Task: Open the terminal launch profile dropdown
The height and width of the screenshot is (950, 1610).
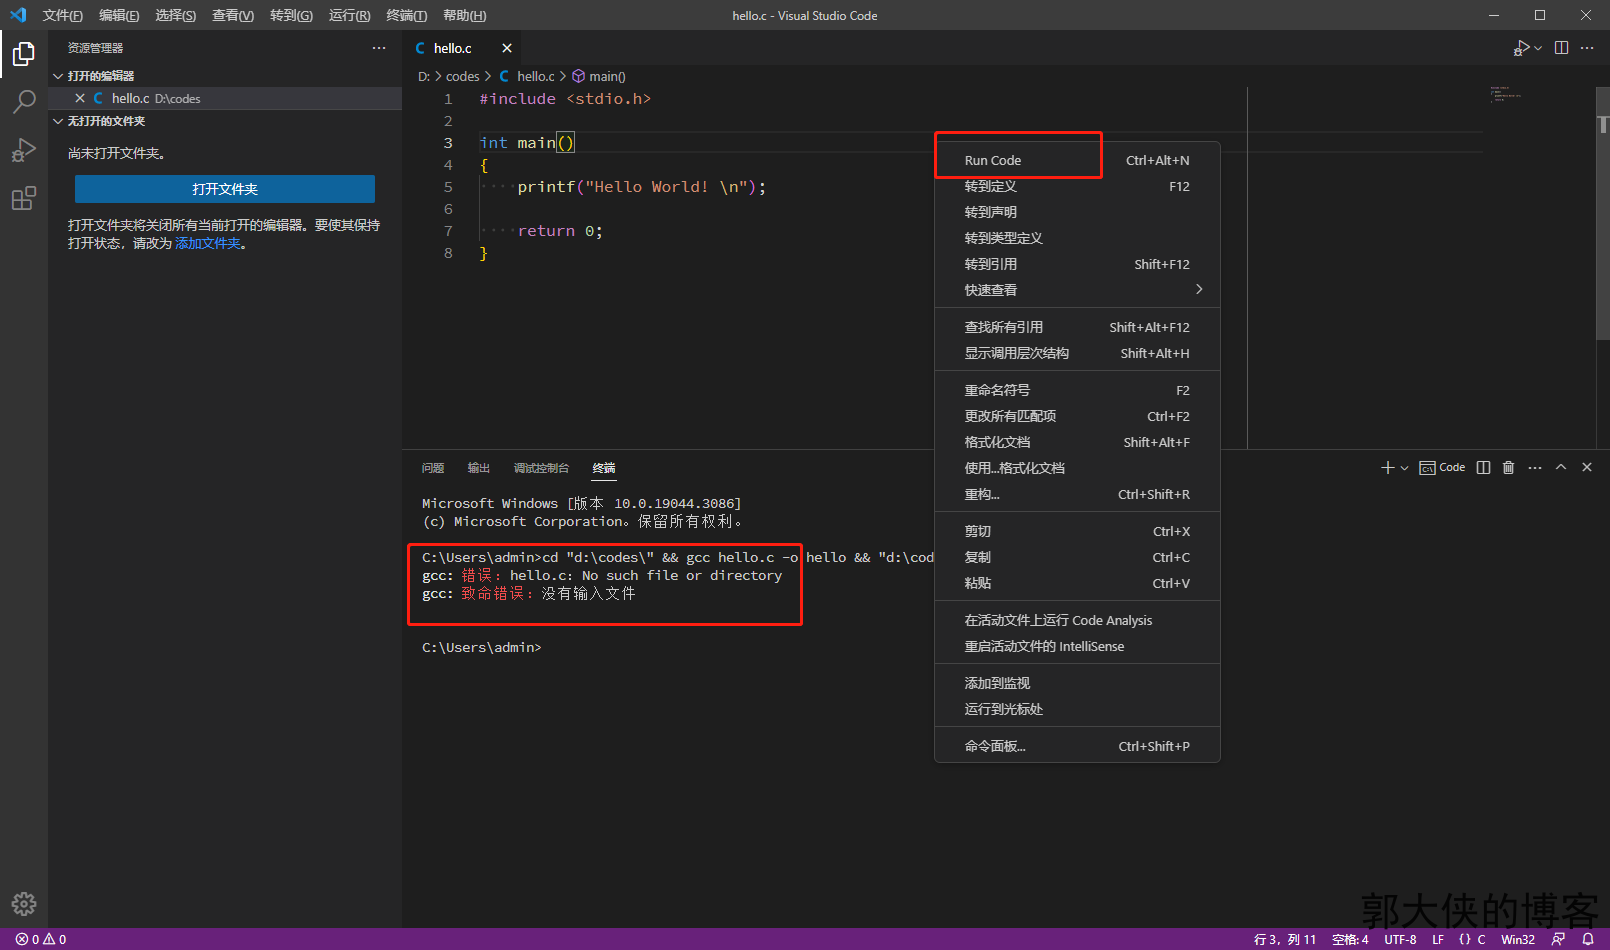Action: (x=1404, y=467)
